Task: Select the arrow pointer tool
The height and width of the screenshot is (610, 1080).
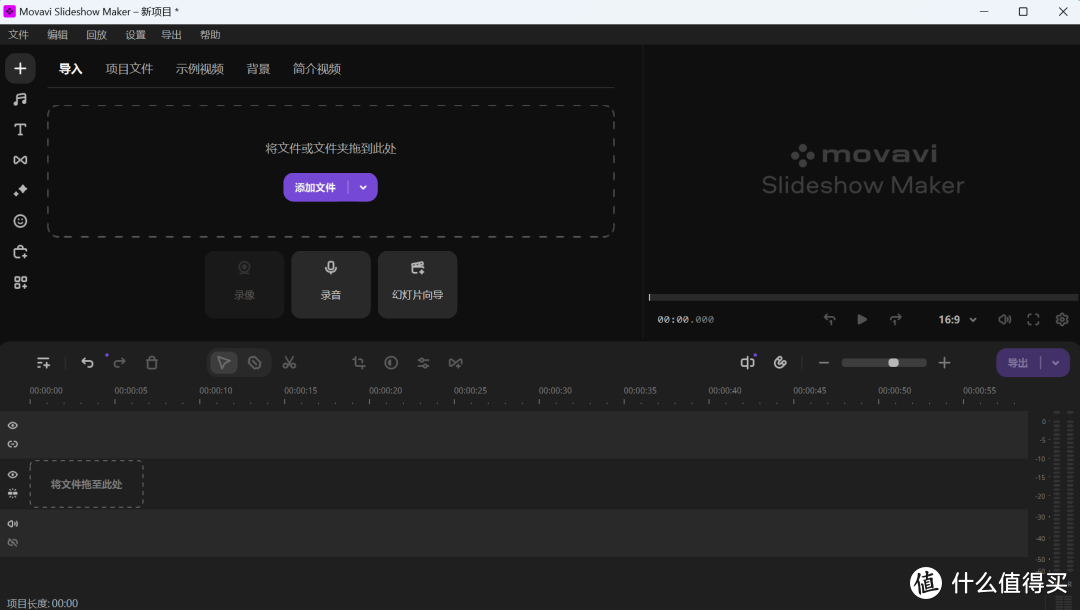Action: tap(224, 363)
